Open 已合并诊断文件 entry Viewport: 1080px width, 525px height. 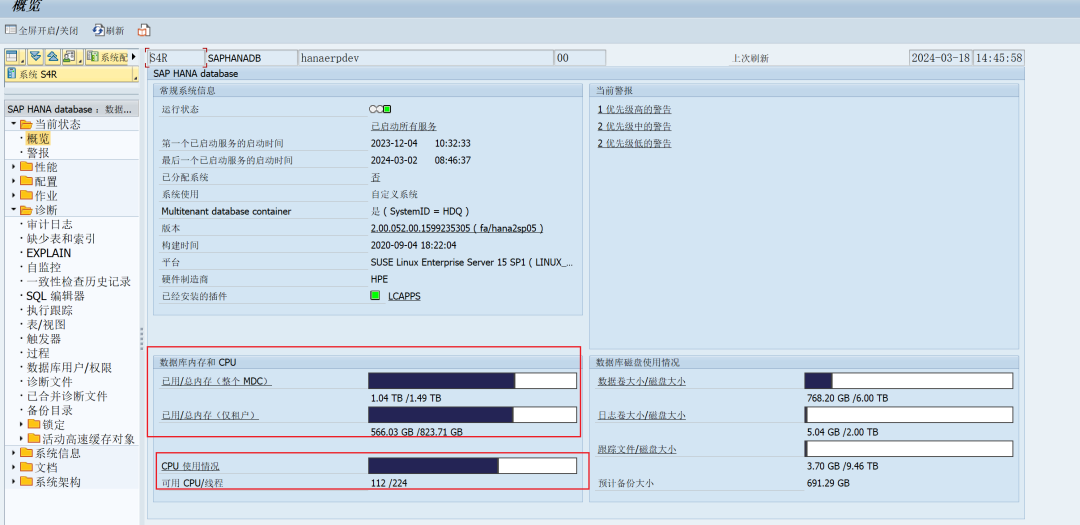tap(67, 396)
